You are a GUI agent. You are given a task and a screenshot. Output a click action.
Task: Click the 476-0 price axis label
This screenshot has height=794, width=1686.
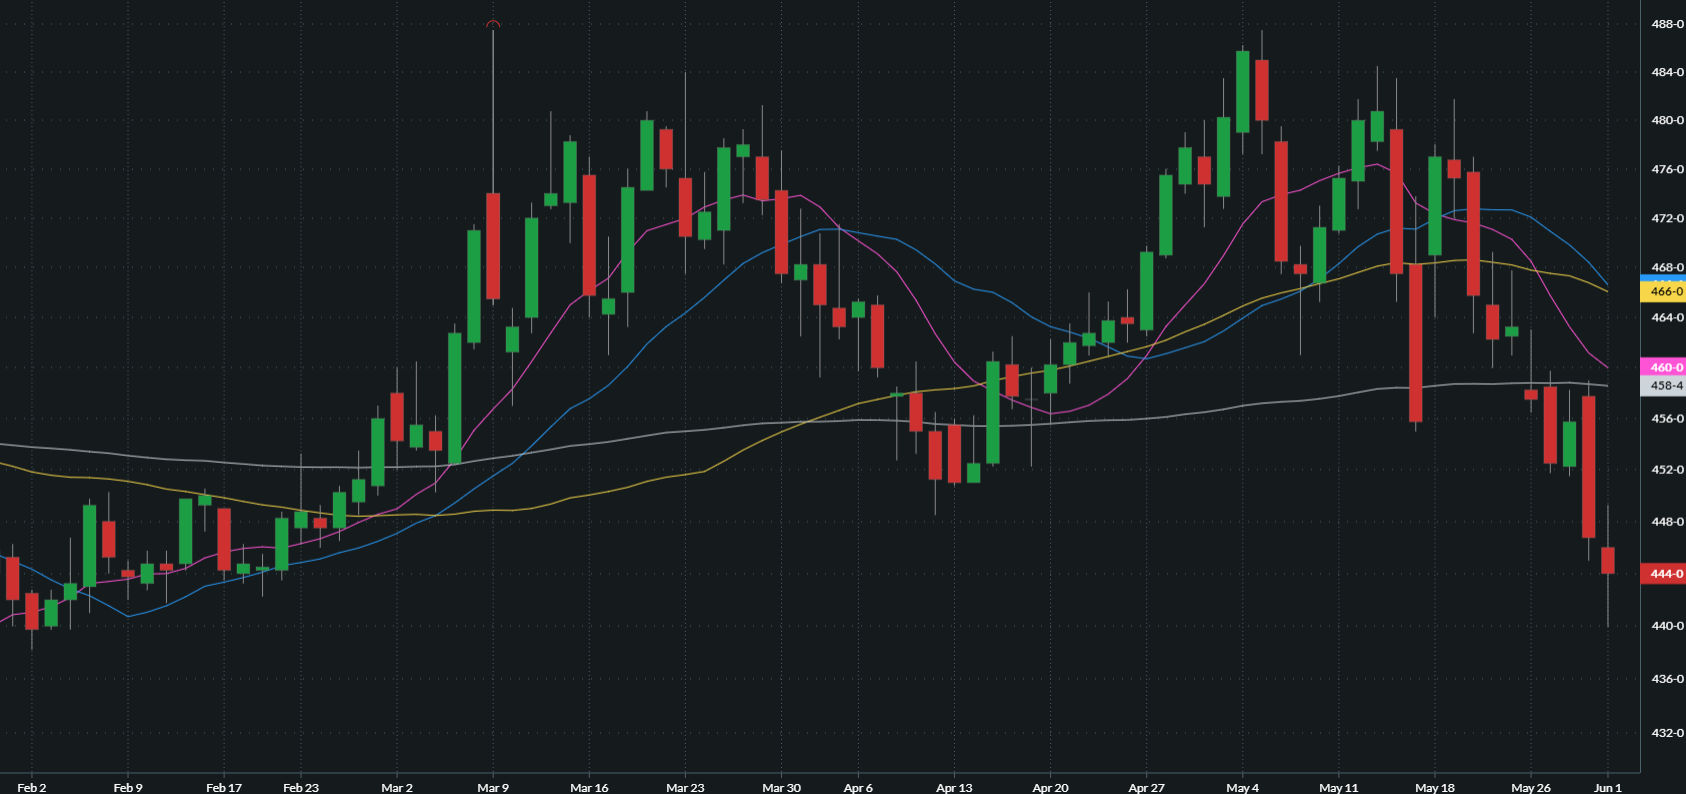point(1667,169)
